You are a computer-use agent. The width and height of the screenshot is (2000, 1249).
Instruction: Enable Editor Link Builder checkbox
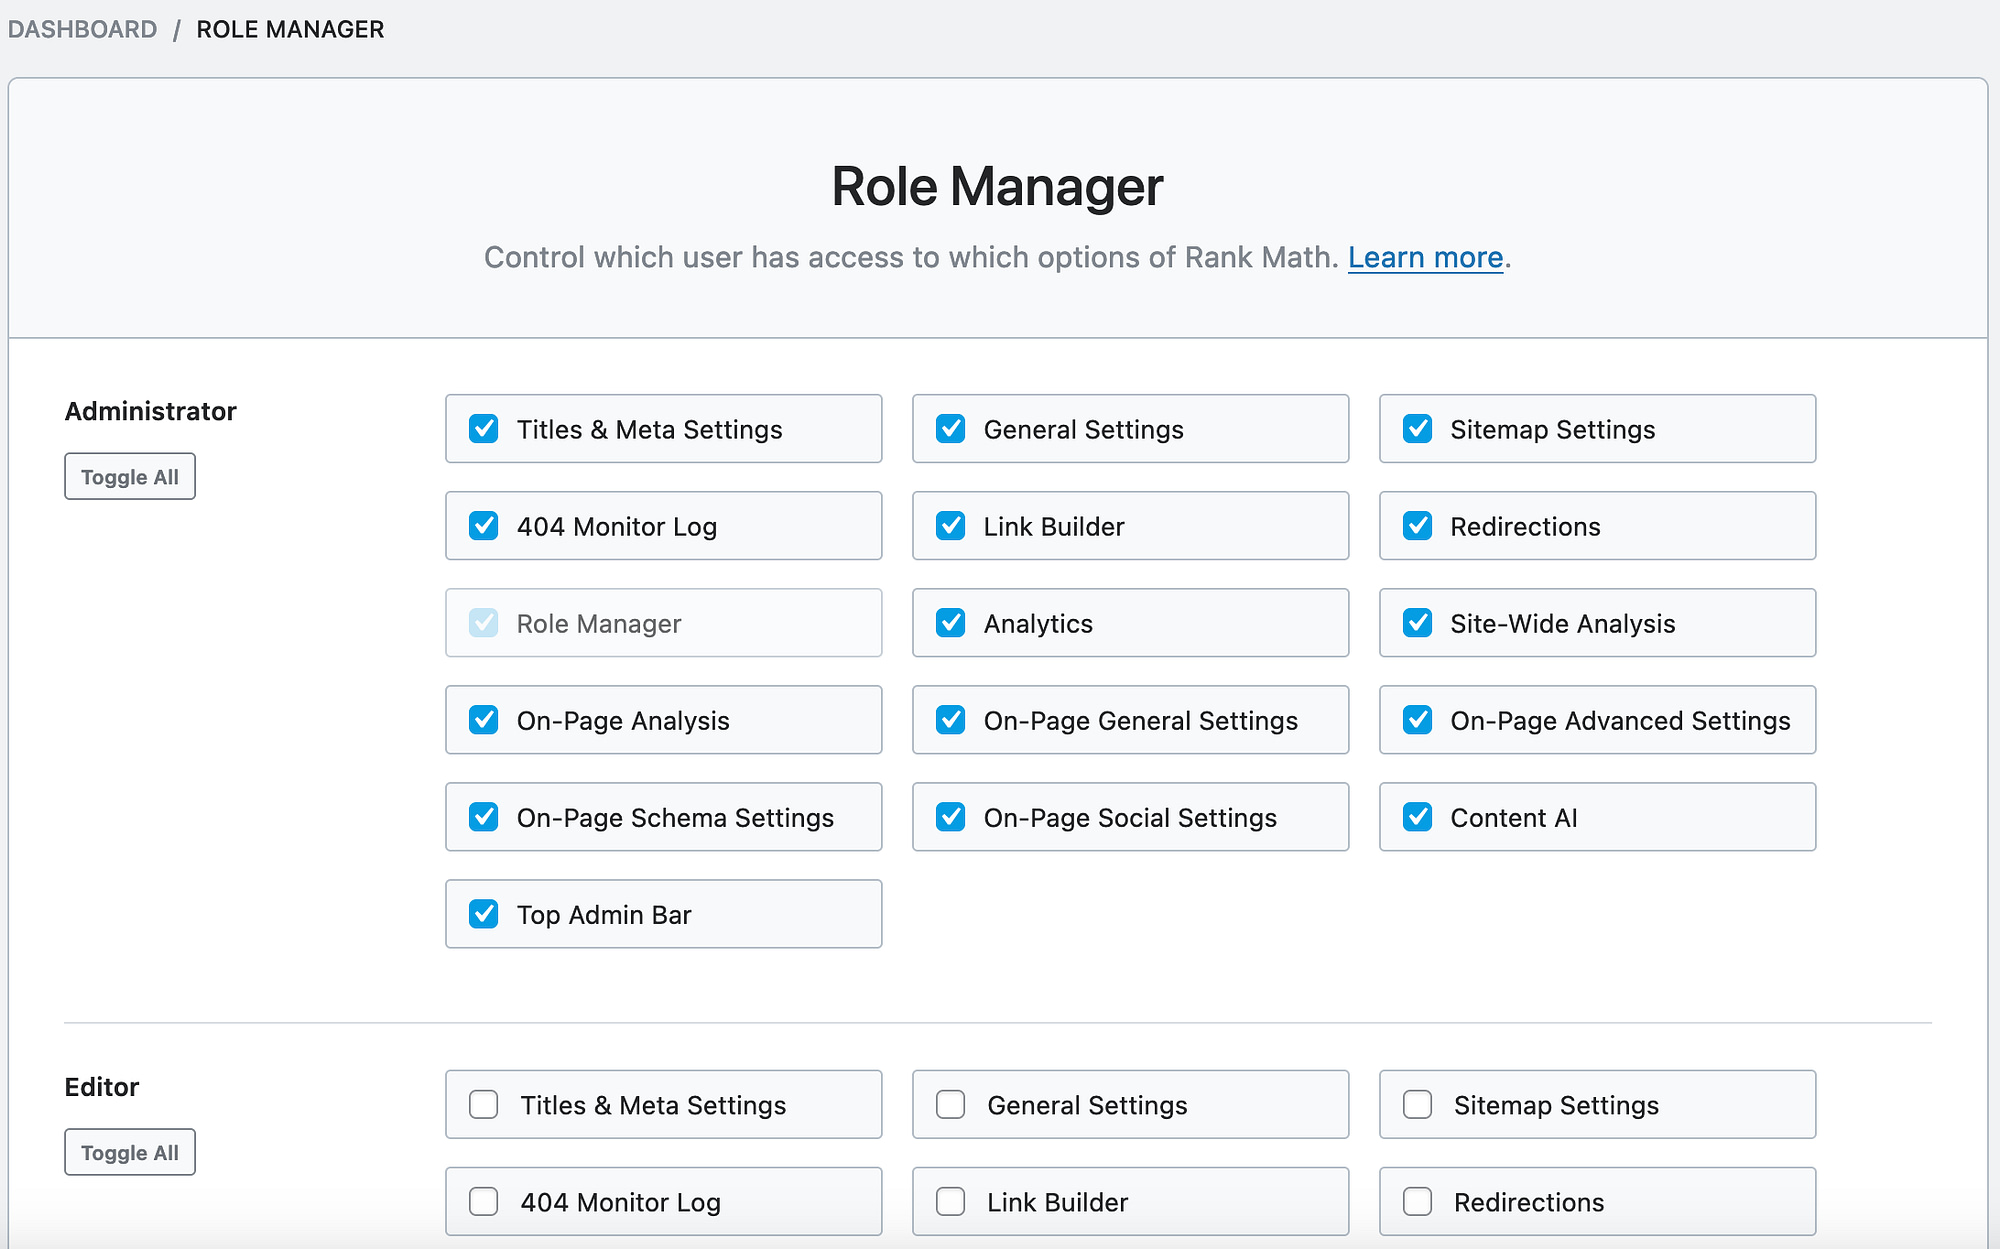(951, 1202)
